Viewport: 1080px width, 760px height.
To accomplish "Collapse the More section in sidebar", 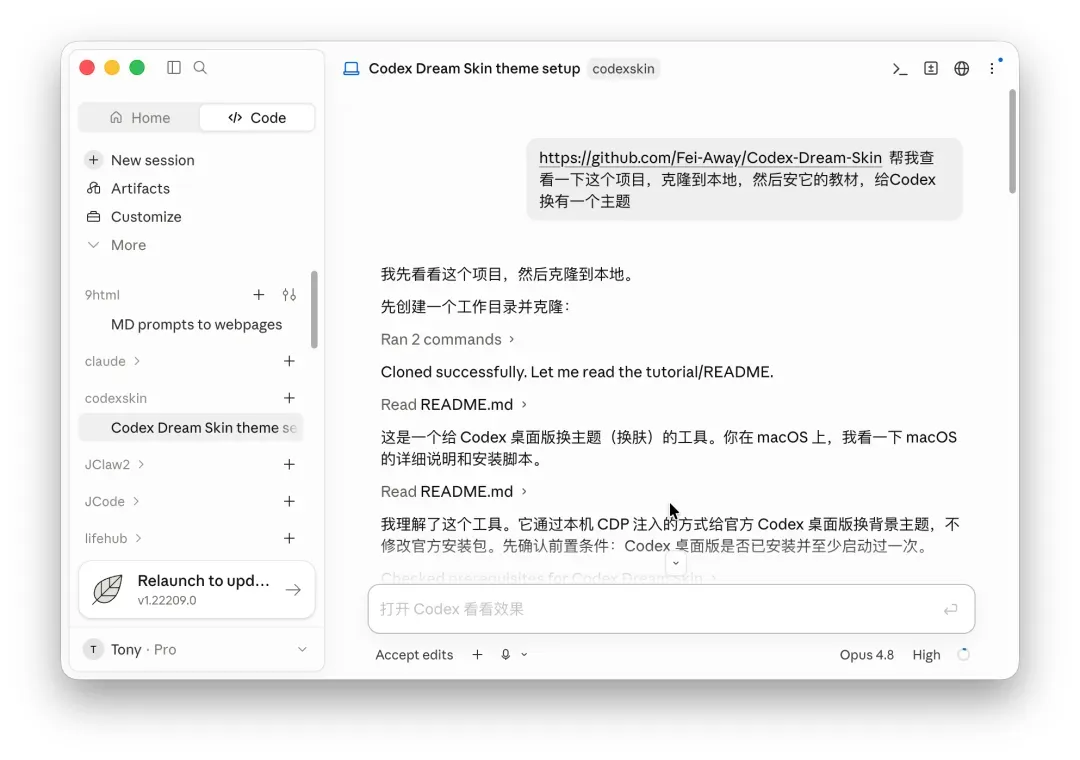I will 116,245.
